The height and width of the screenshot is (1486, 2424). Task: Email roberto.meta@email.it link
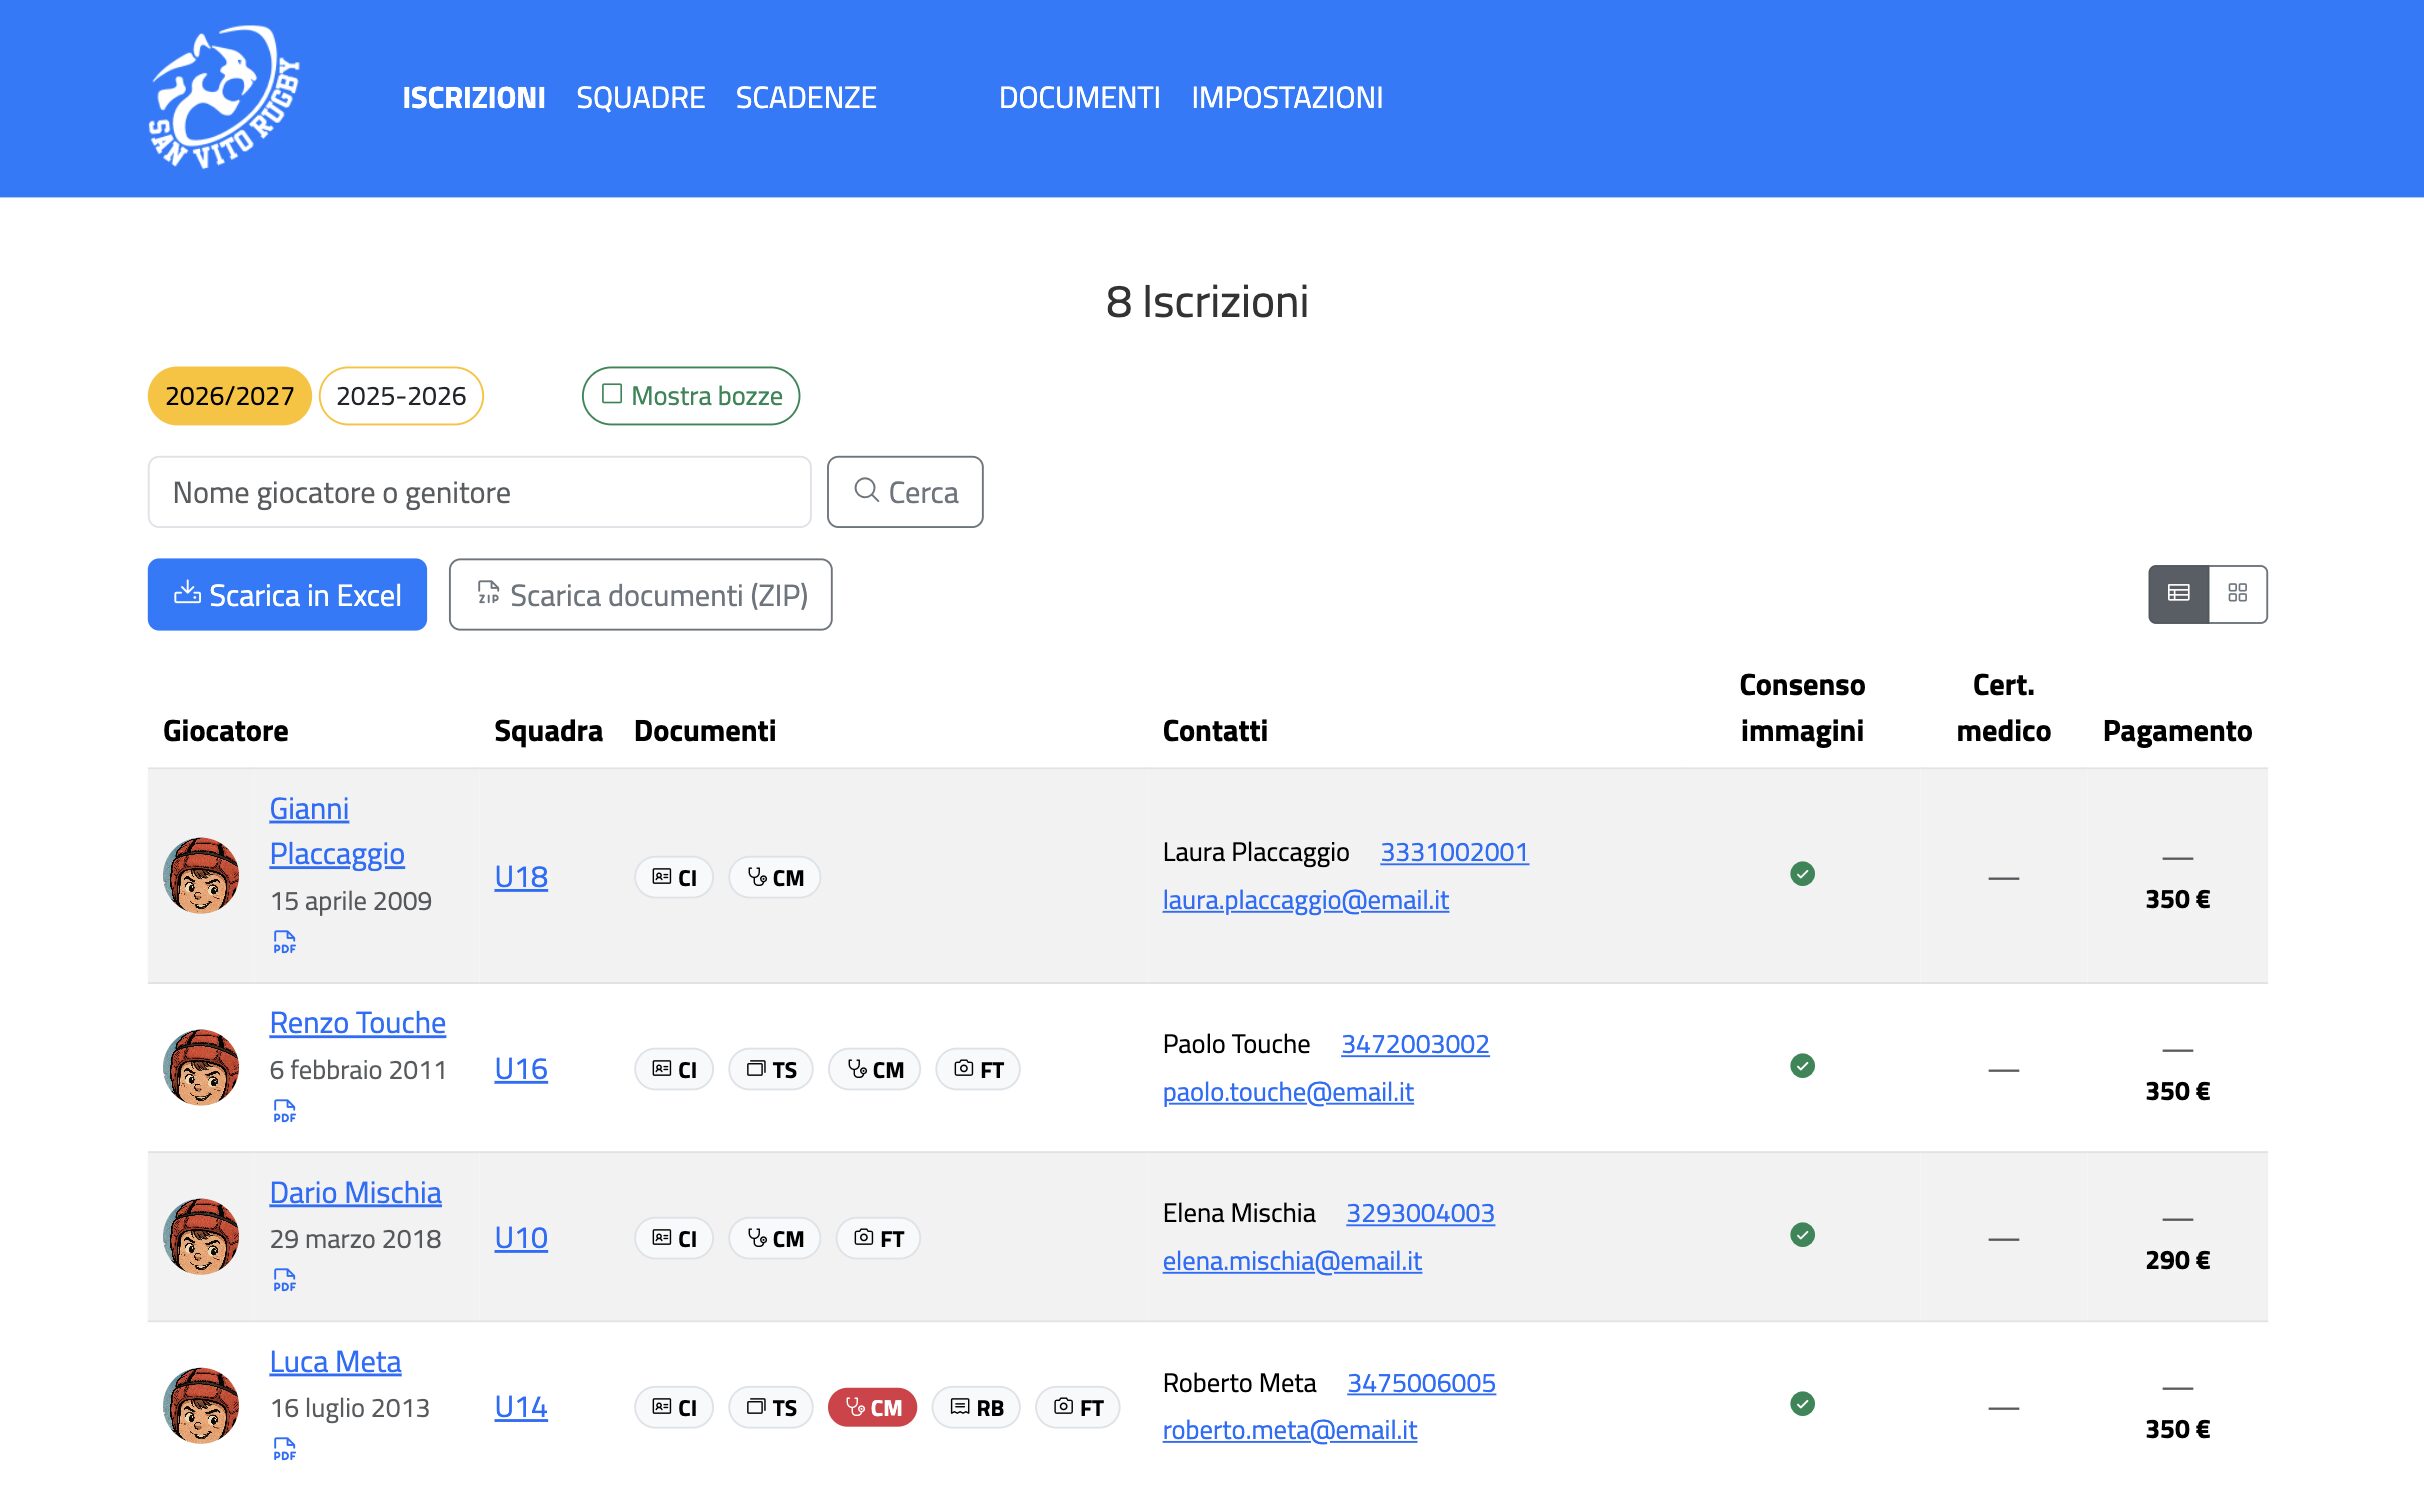[x=1289, y=1430]
